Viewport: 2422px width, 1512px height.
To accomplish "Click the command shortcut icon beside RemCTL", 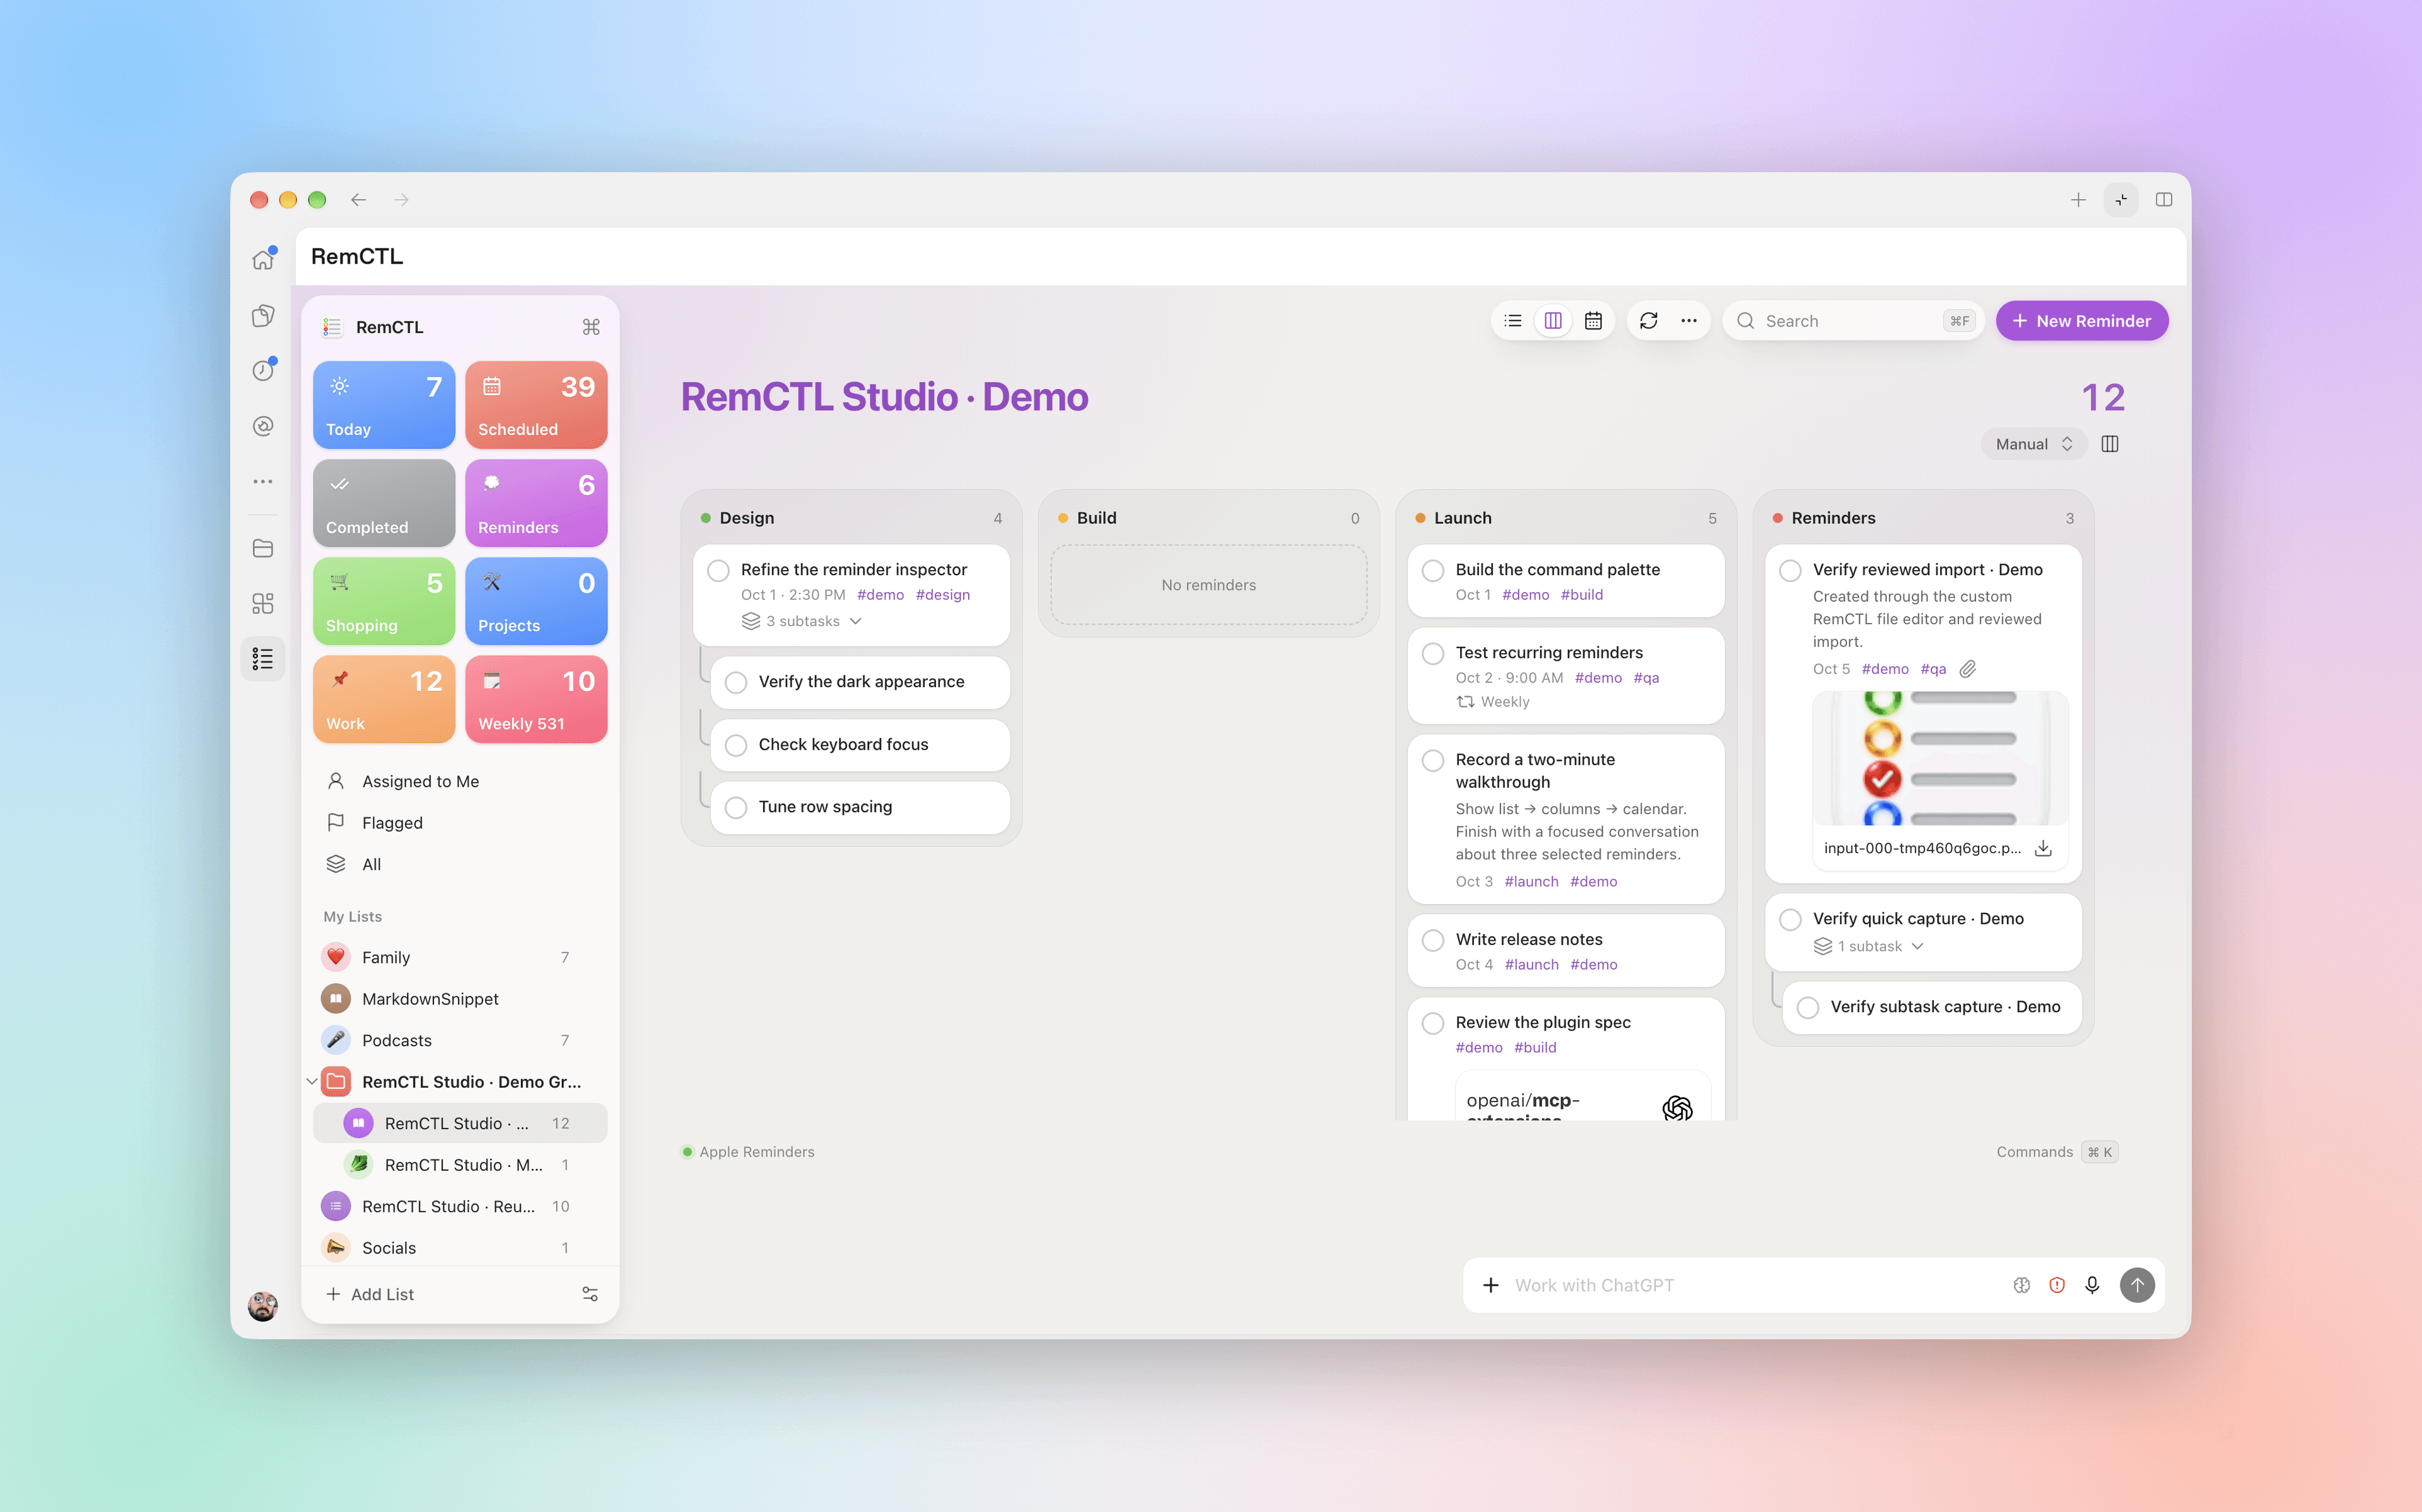I will pos(591,327).
